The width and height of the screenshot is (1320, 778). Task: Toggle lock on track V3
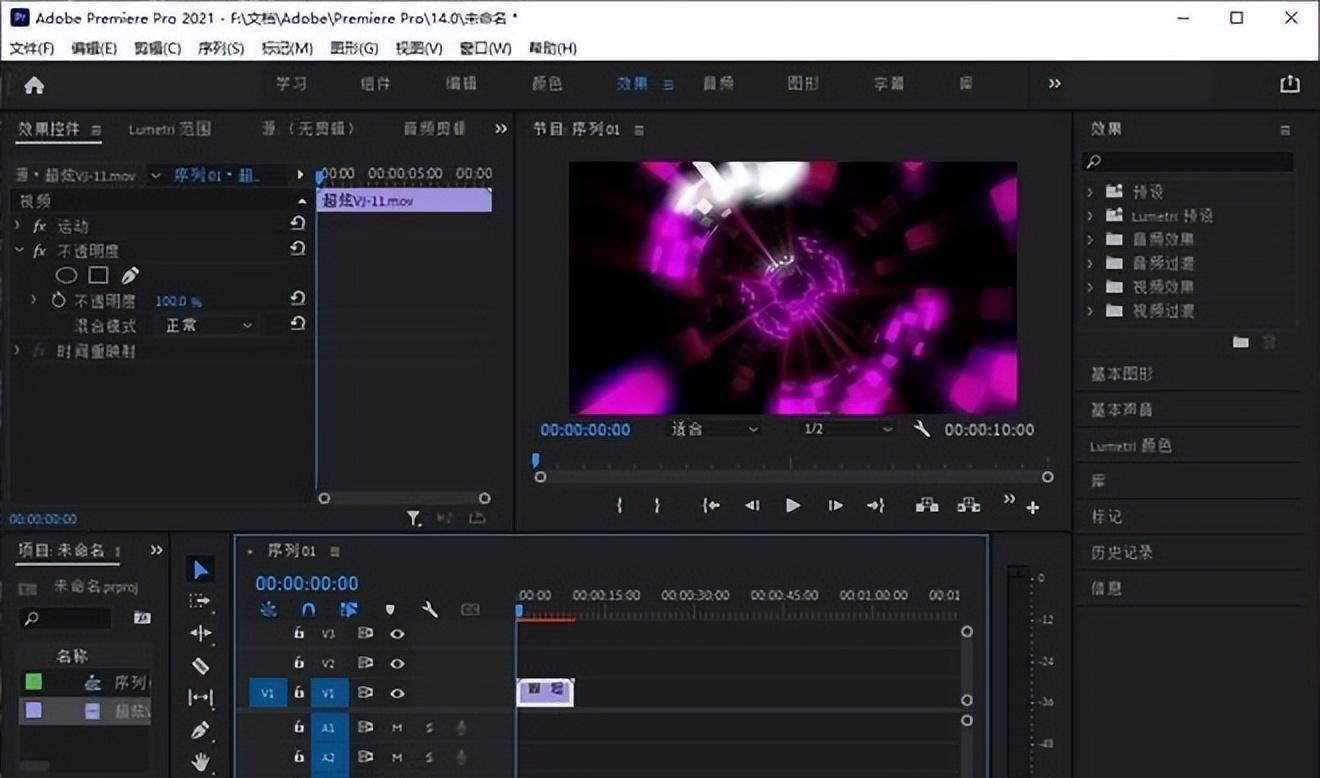pos(298,633)
